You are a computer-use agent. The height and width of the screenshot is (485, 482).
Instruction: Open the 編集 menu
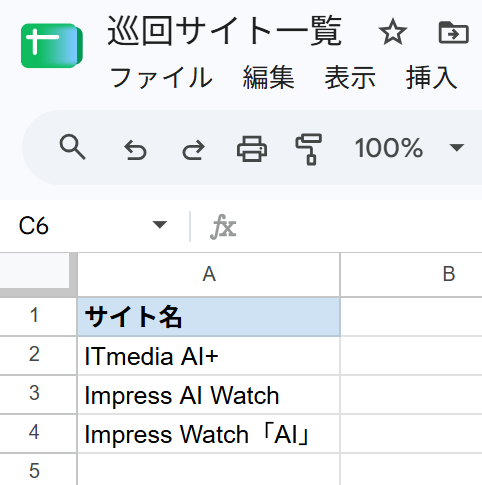pos(268,78)
